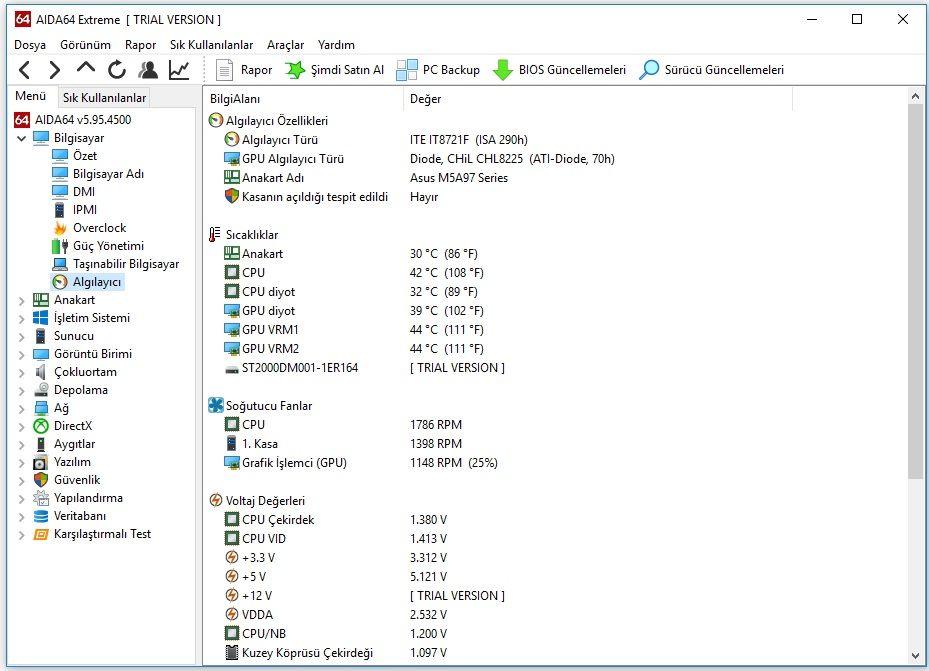This screenshot has height=671, width=929.
Task: Open the Rapor menu
Action: 140,45
